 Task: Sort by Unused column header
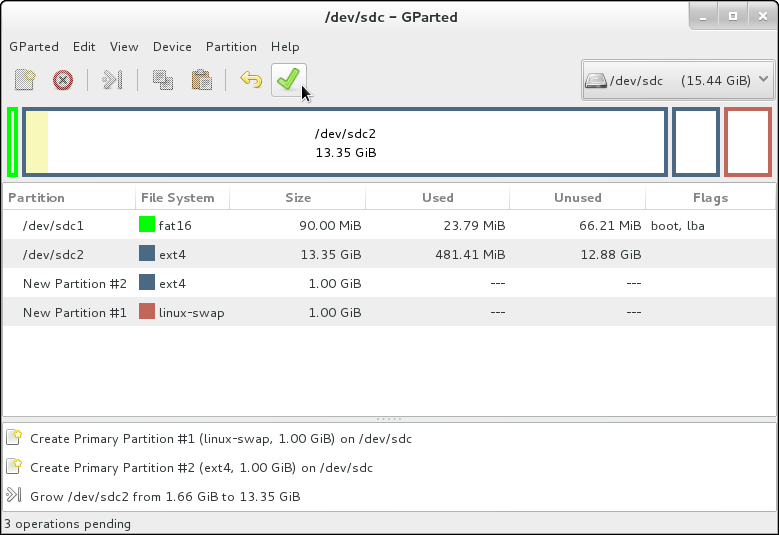(577, 198)
